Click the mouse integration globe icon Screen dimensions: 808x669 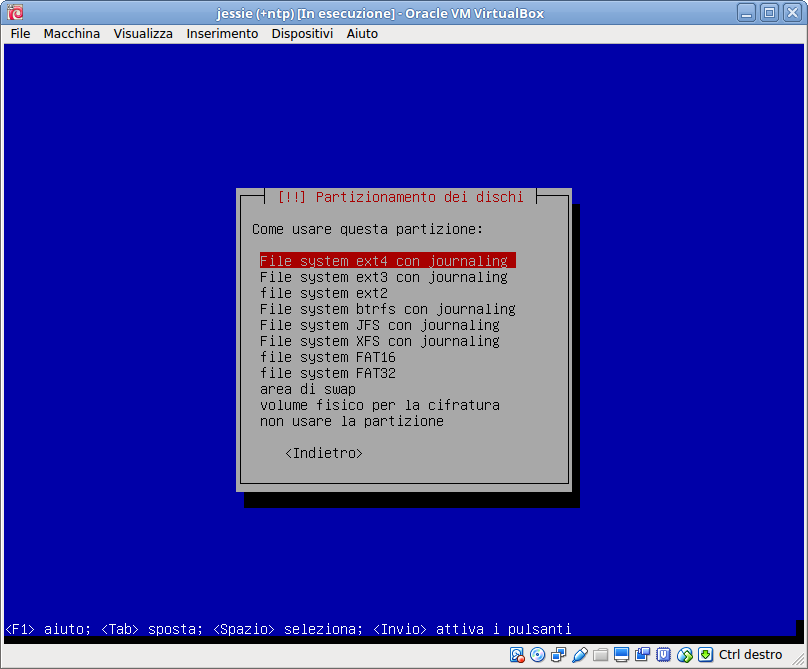(684, 655)
